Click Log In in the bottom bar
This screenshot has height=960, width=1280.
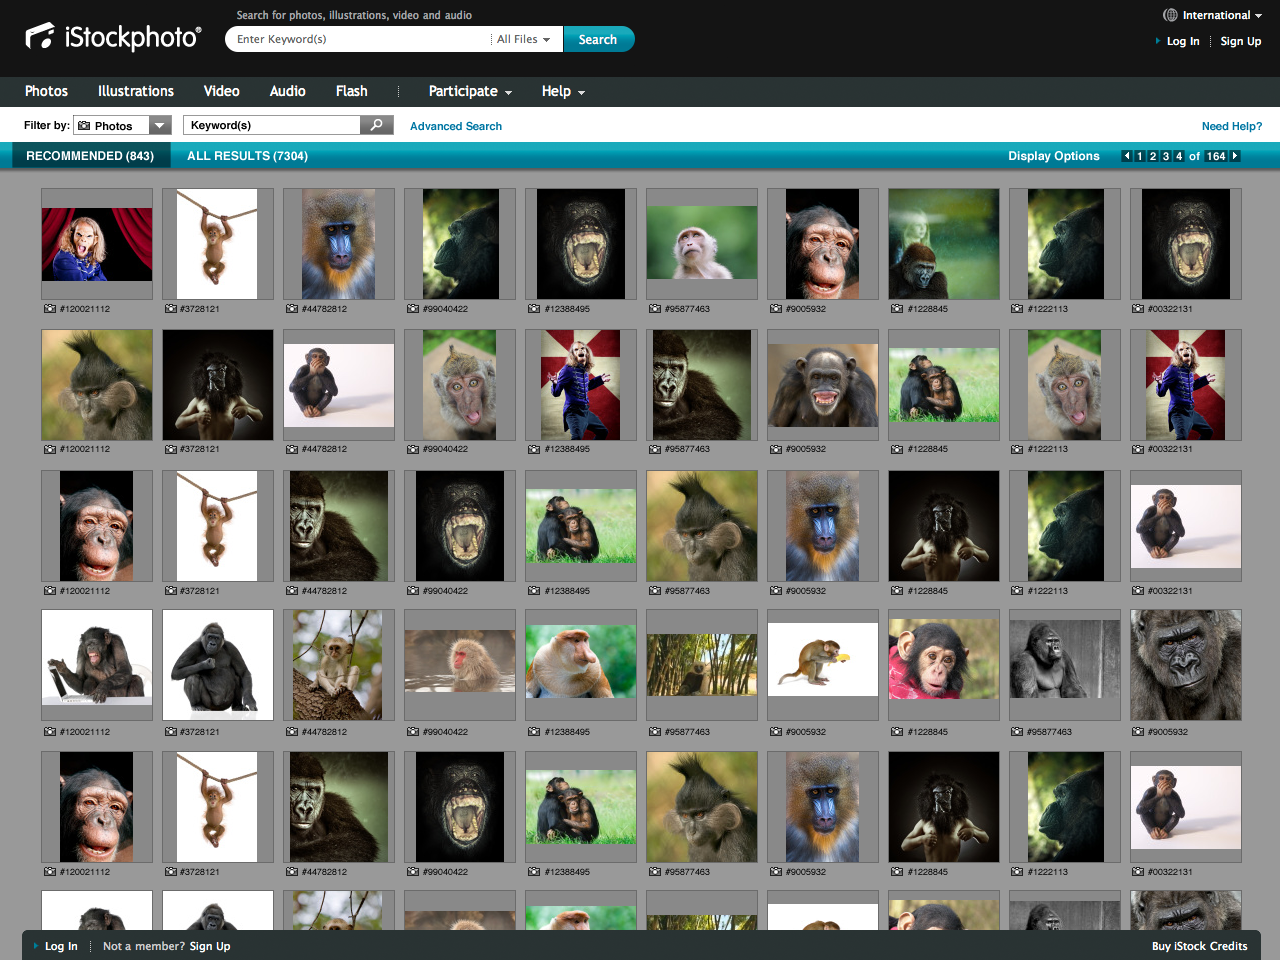click(x=61, y=946)
